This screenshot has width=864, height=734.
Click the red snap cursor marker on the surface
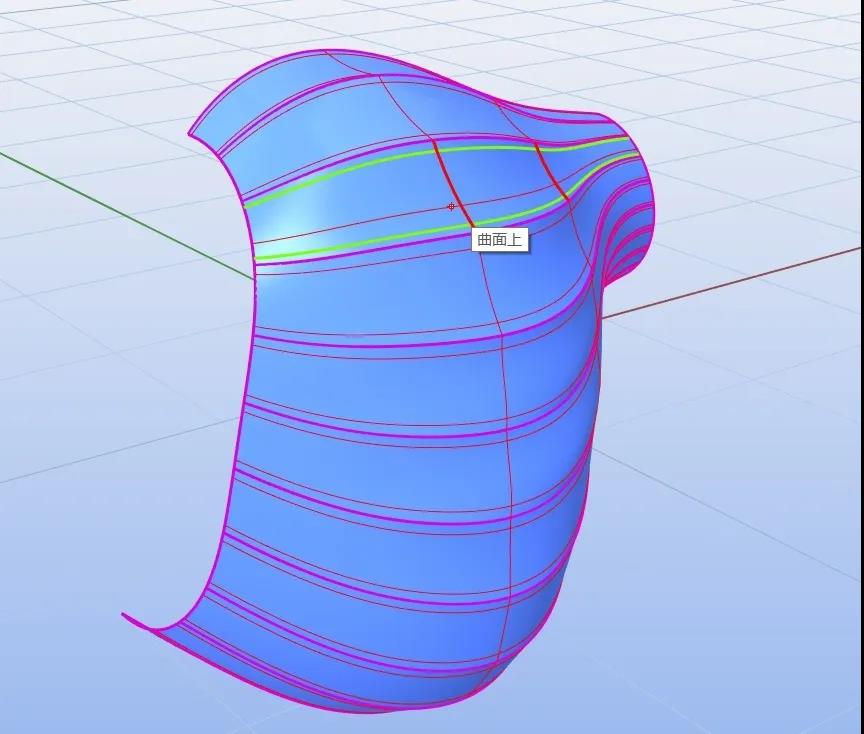click(451, 207)
